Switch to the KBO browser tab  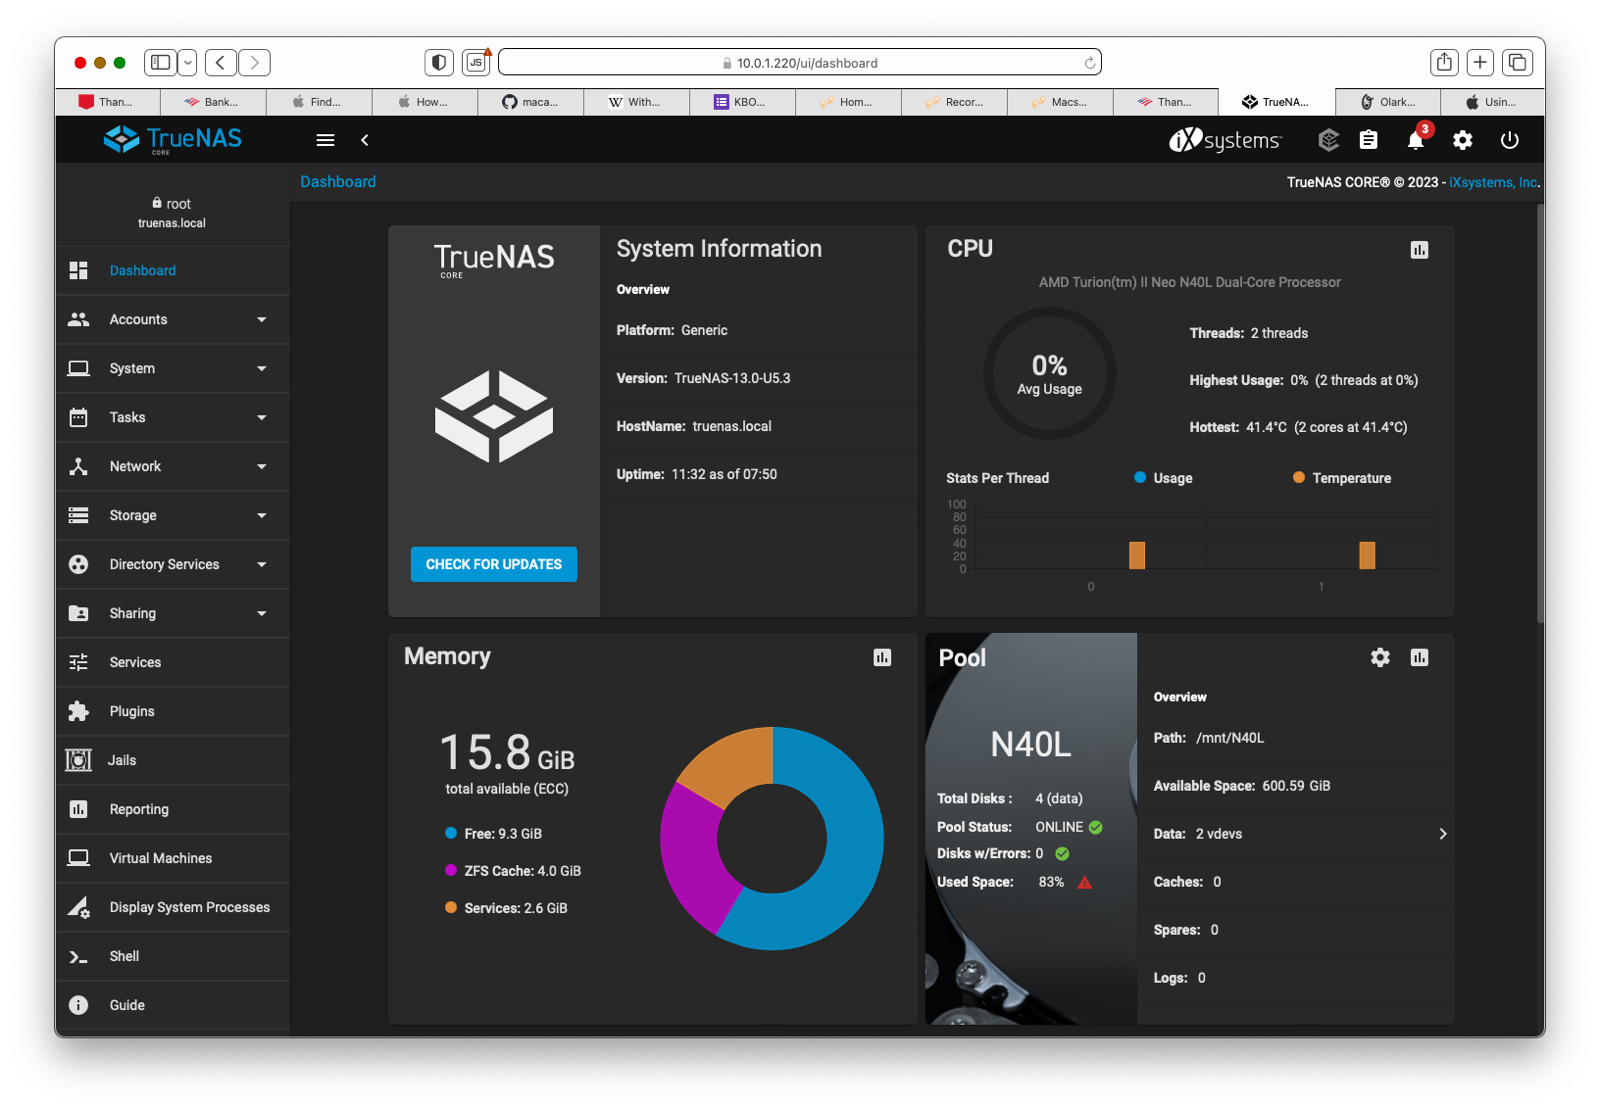click(x=741, y=102)
